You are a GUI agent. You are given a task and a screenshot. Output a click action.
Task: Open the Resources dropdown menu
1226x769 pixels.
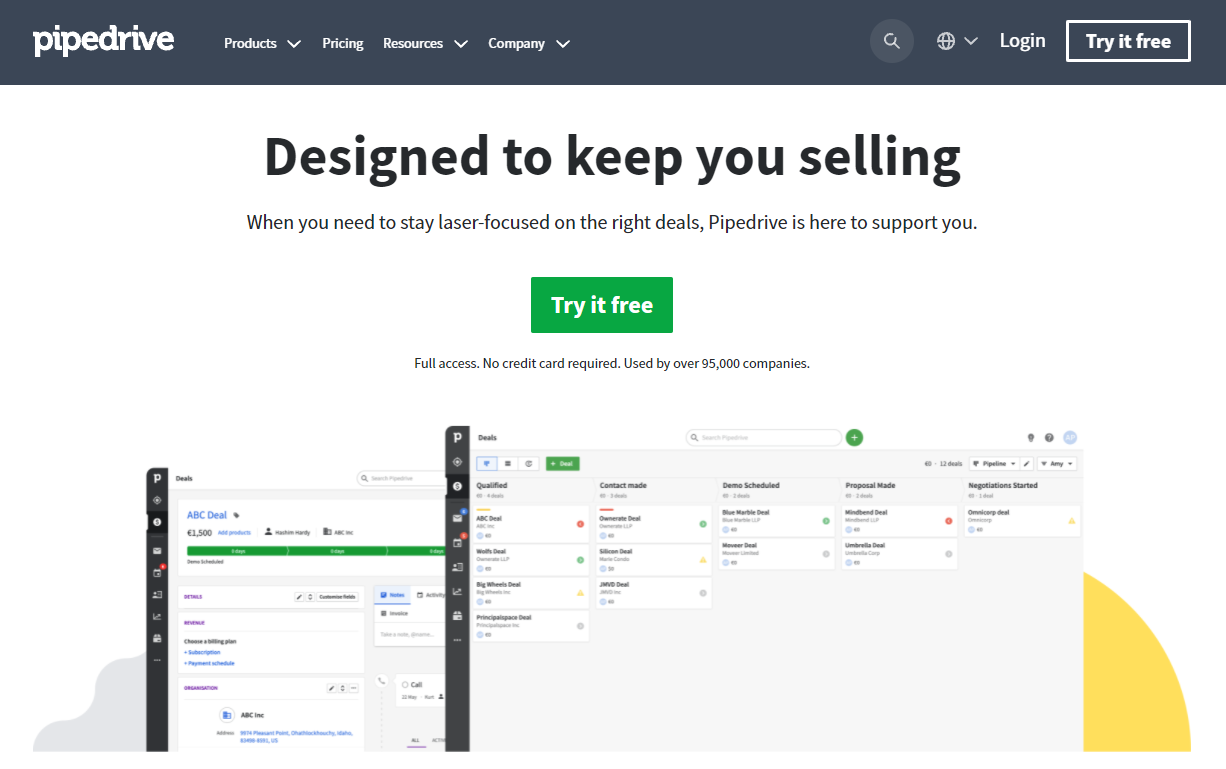(x=425, y=43)
